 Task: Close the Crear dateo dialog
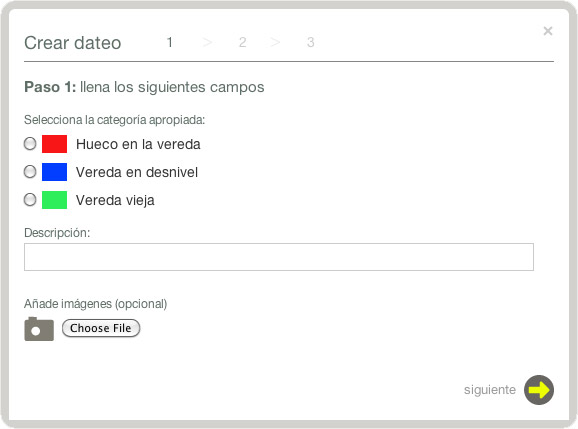[x=548, y=31]
